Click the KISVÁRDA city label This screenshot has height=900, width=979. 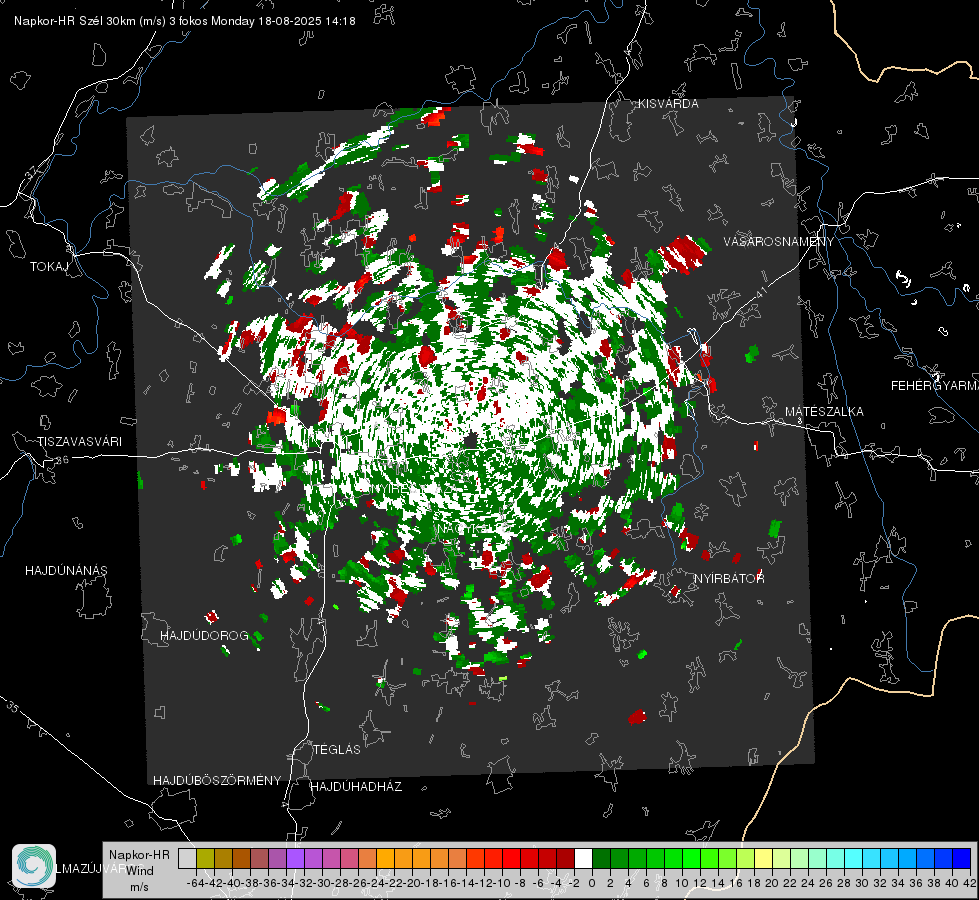(668, 104)
